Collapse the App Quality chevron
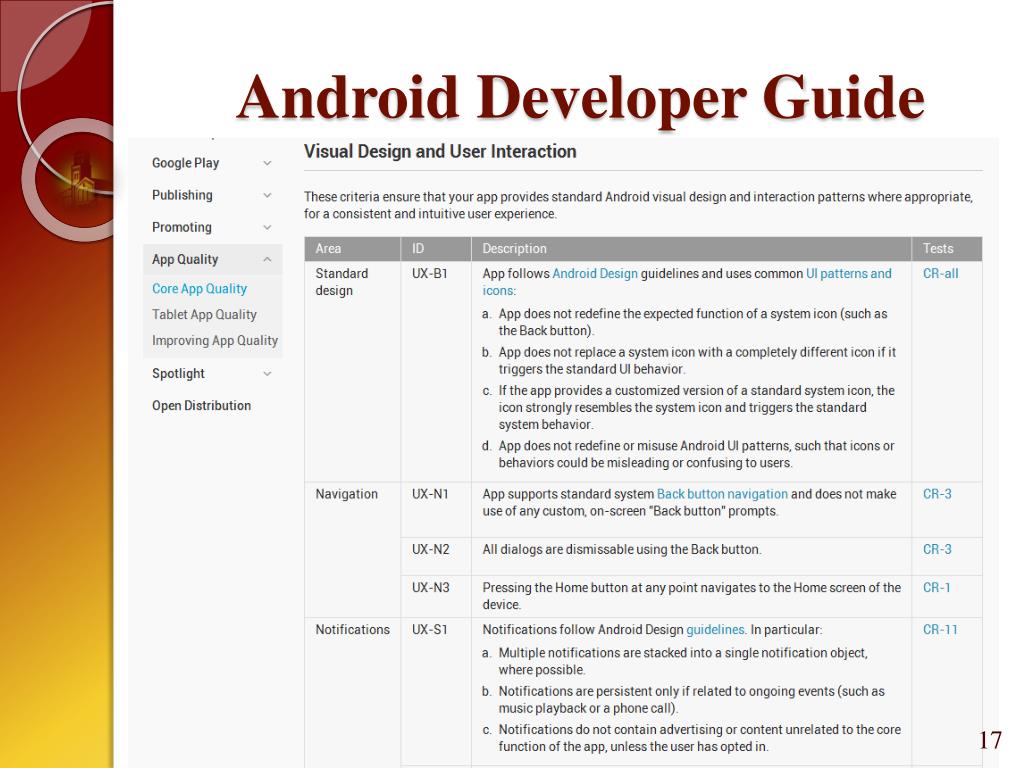Screen dimensions: 1024x768 (x=267, y=259)
